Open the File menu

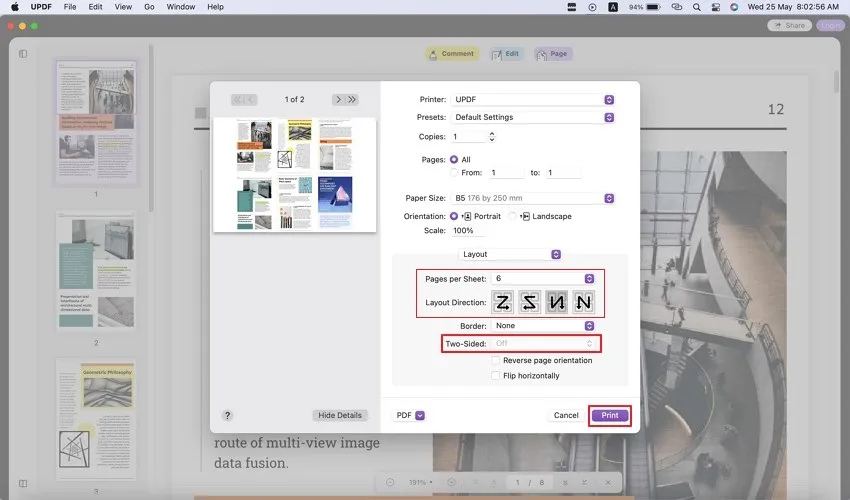pos(70,7)
